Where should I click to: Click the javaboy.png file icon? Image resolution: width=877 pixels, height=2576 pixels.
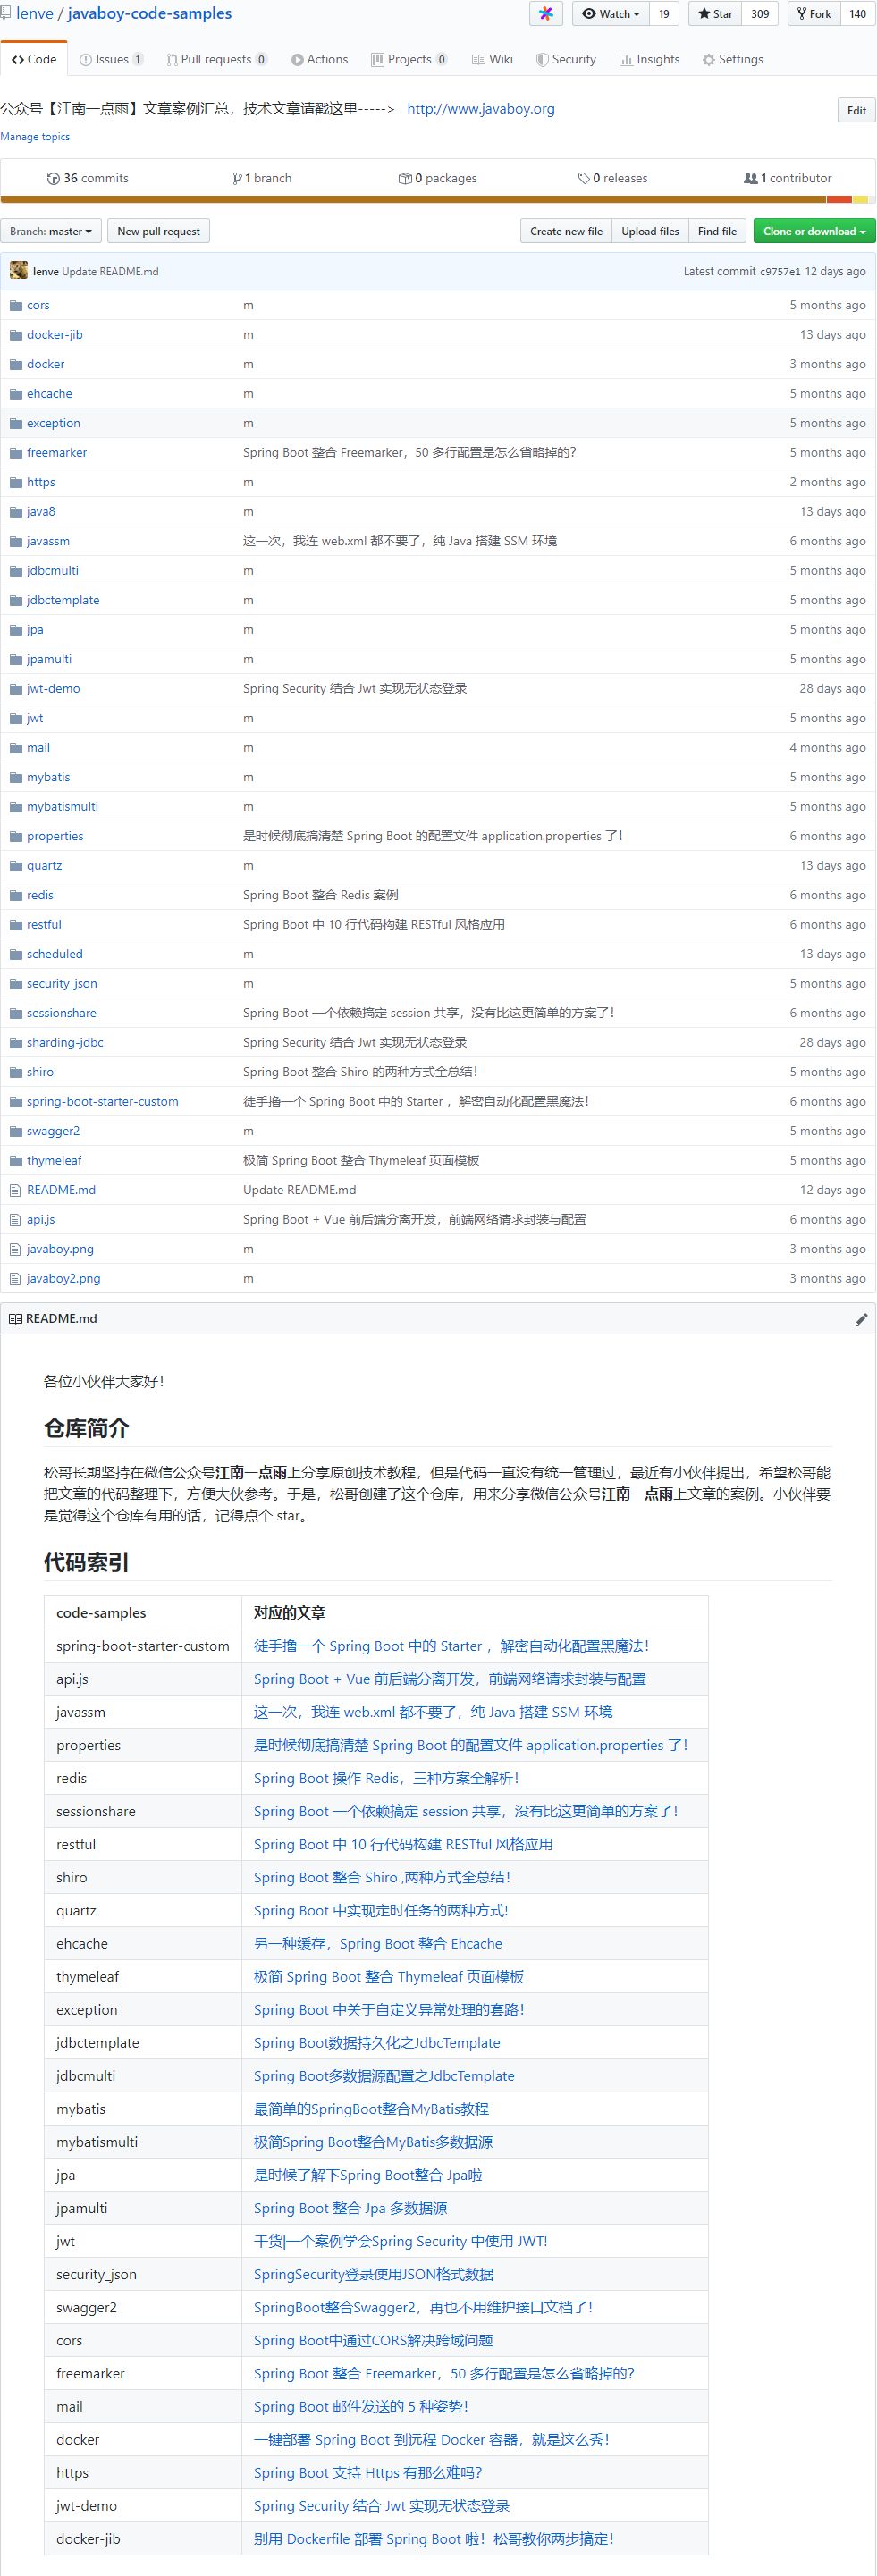click(x=15, y=1249)
